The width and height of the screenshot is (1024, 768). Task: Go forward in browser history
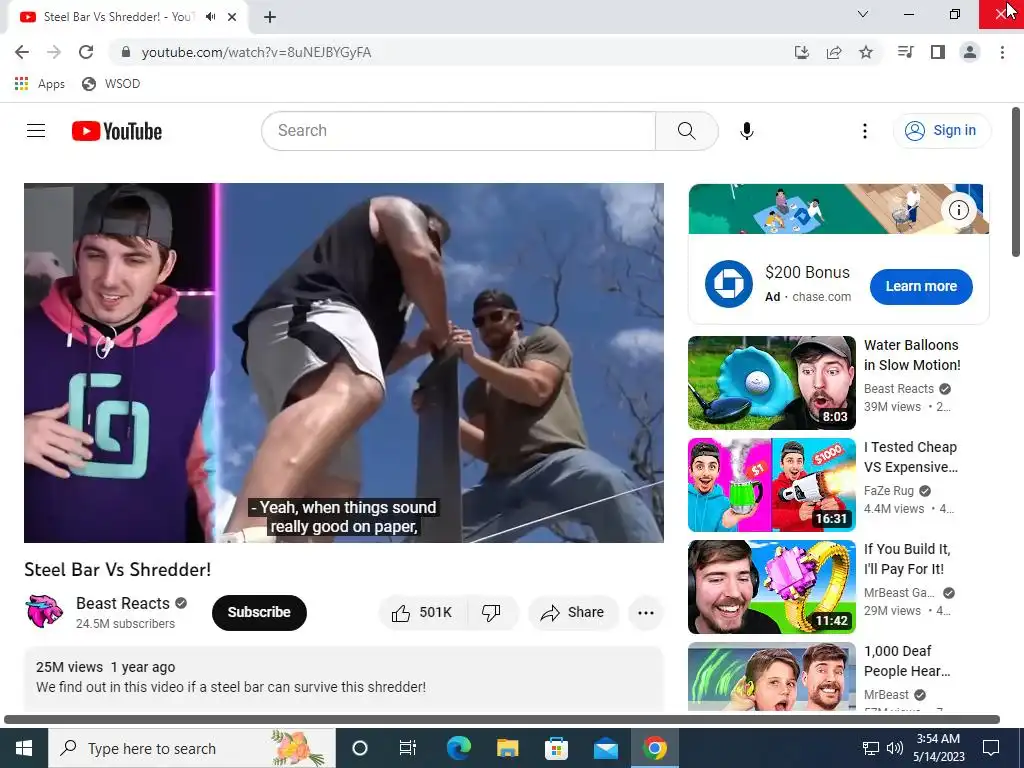tap(54, 52)
